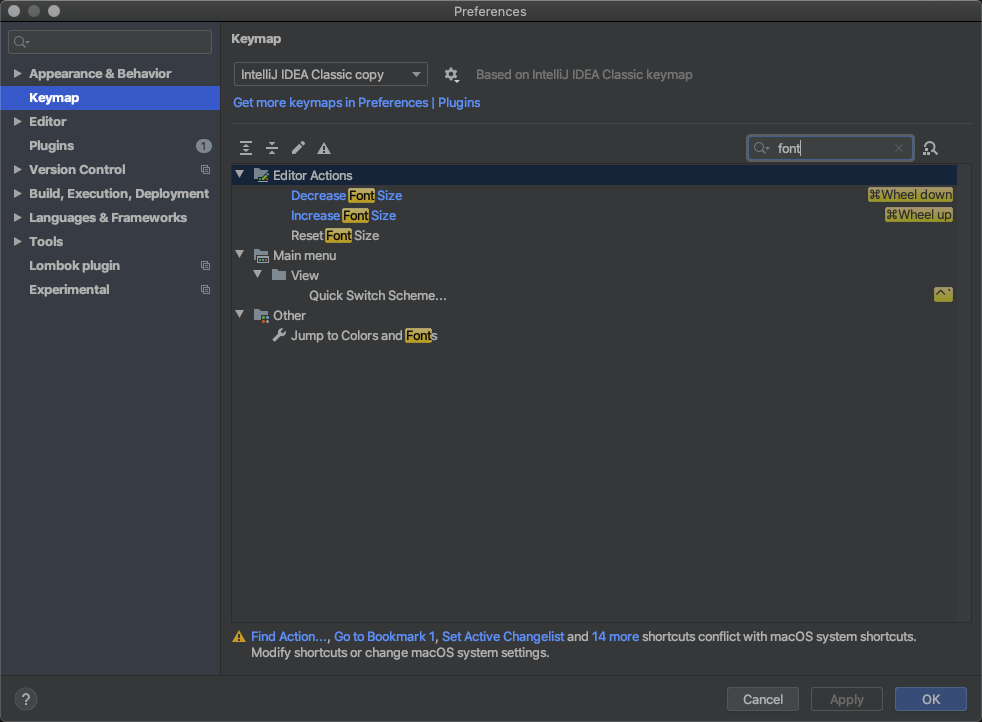Expand the Version Control section
This screenshot has width=982, height=722.
point(18,170)
